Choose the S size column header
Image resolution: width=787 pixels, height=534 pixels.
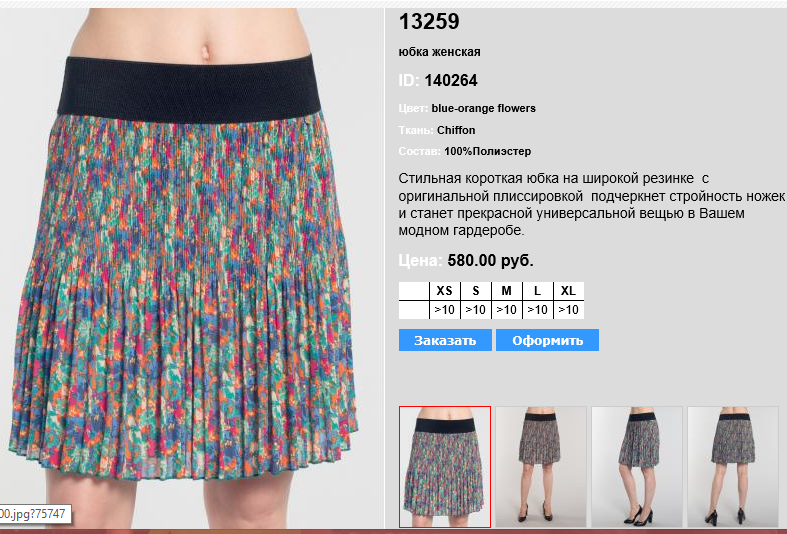[x=476, y=291]
